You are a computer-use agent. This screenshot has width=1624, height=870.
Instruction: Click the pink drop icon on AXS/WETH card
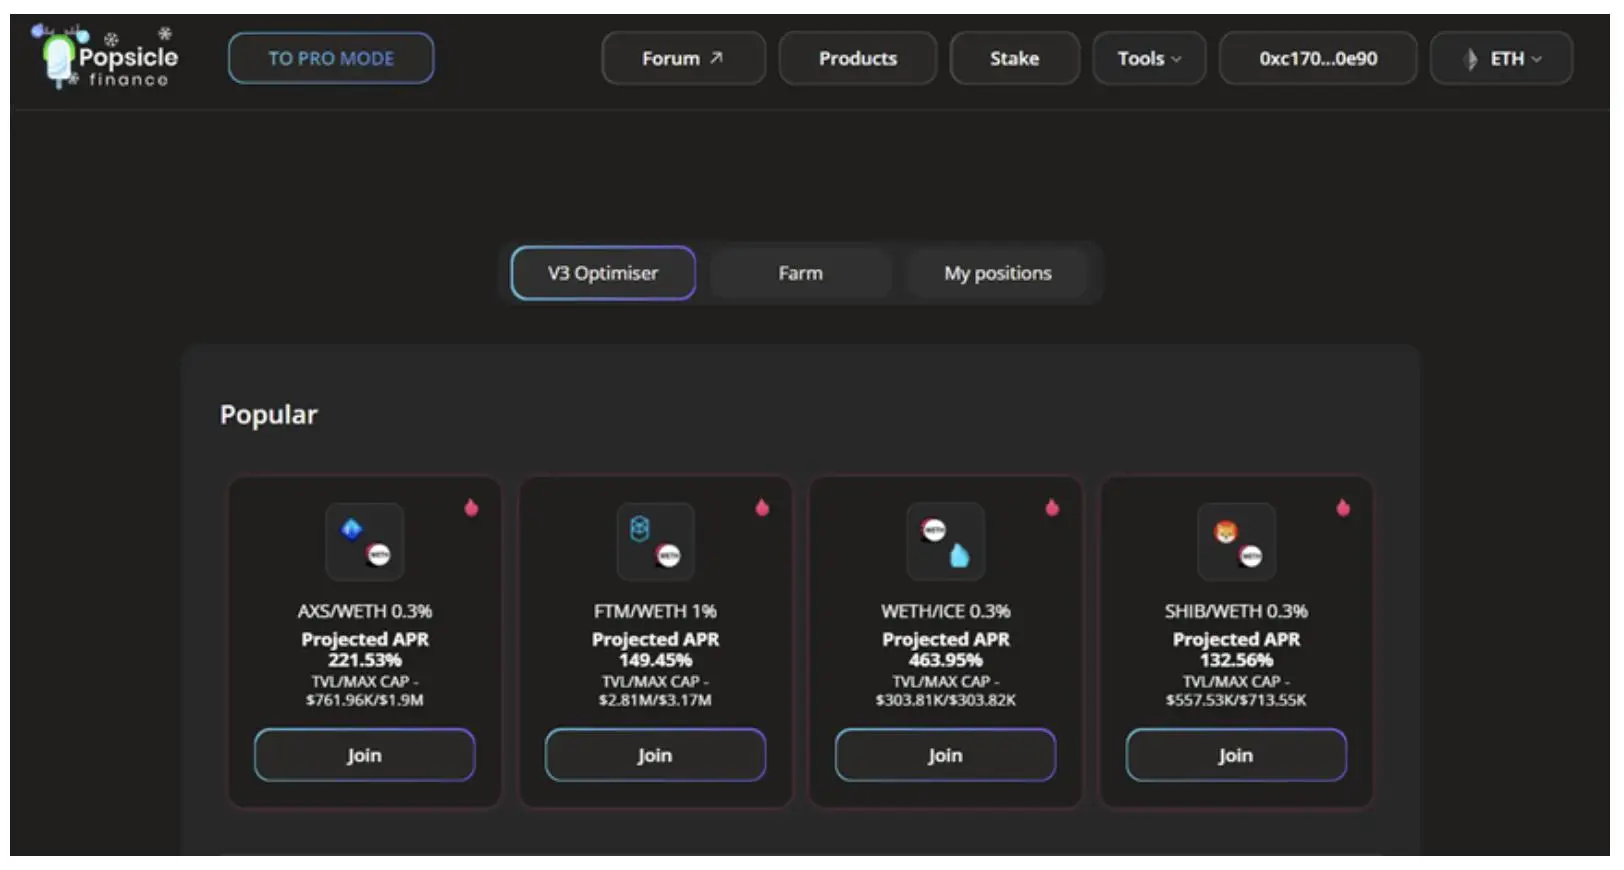point(471,508)
